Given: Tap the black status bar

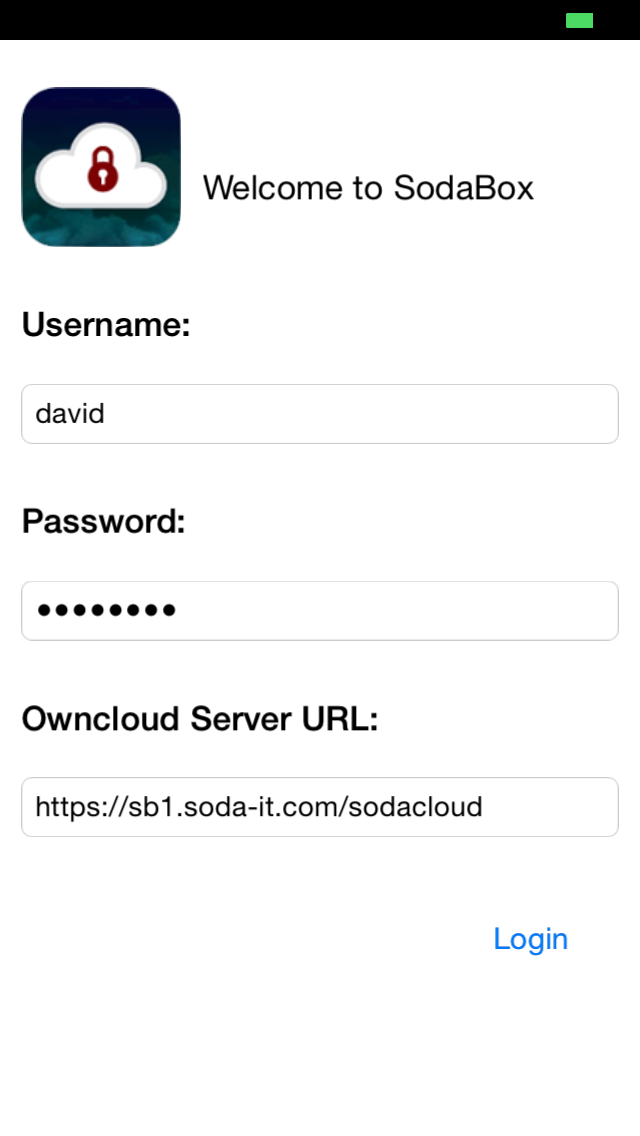Looking at the screenshot, I should [x=320, y=20].
